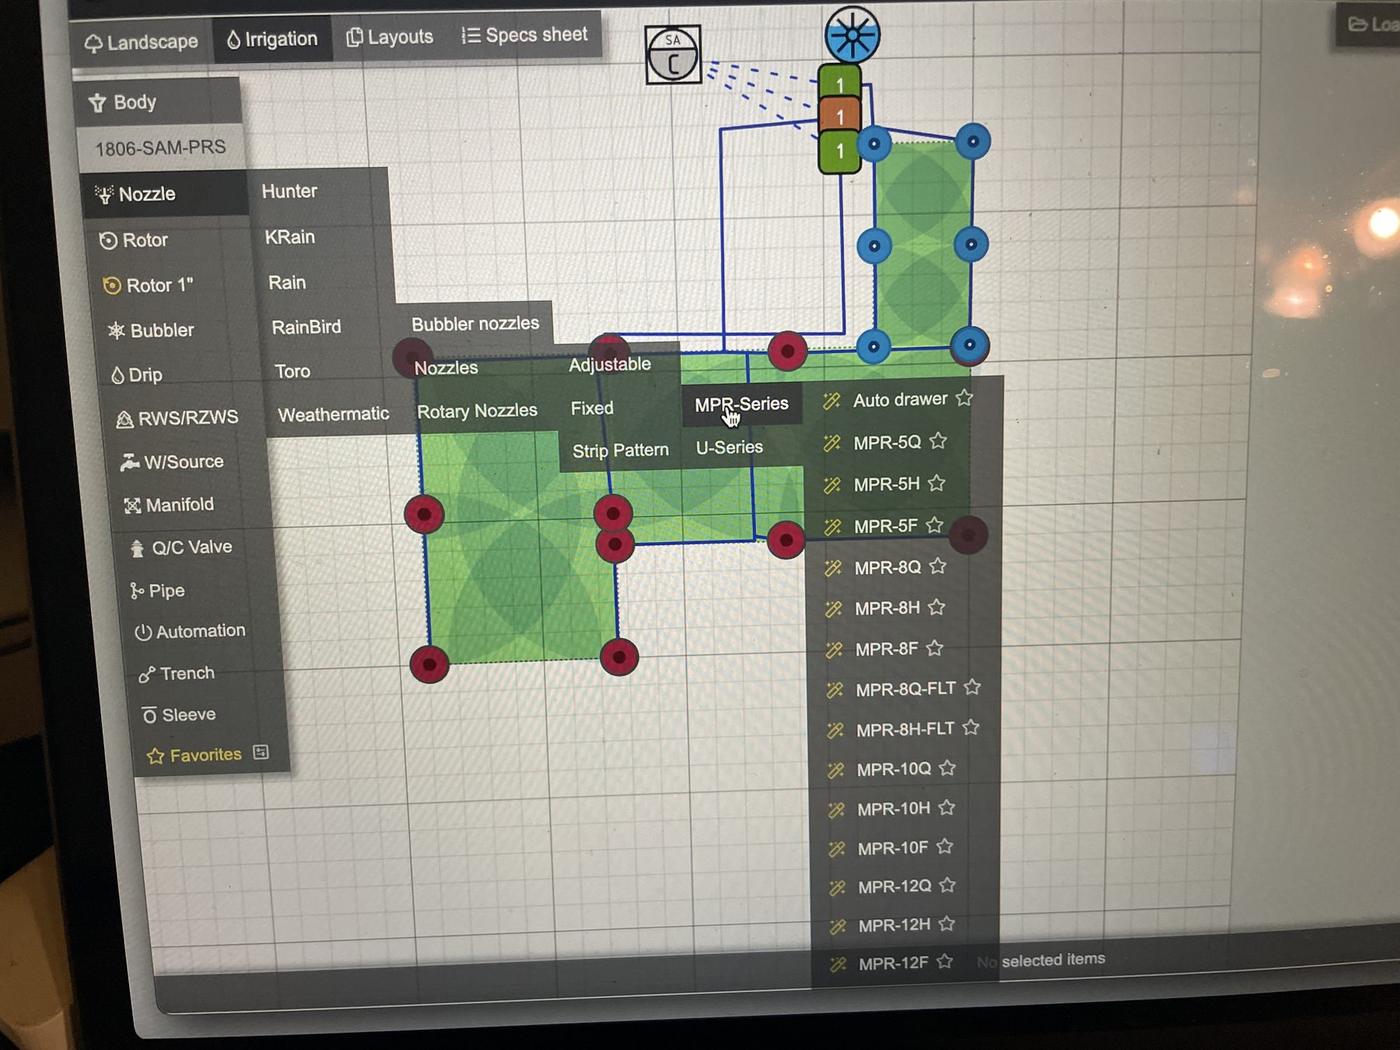Switch to the Landscape tab
Screen dimensions: 1400x1050
142,42
